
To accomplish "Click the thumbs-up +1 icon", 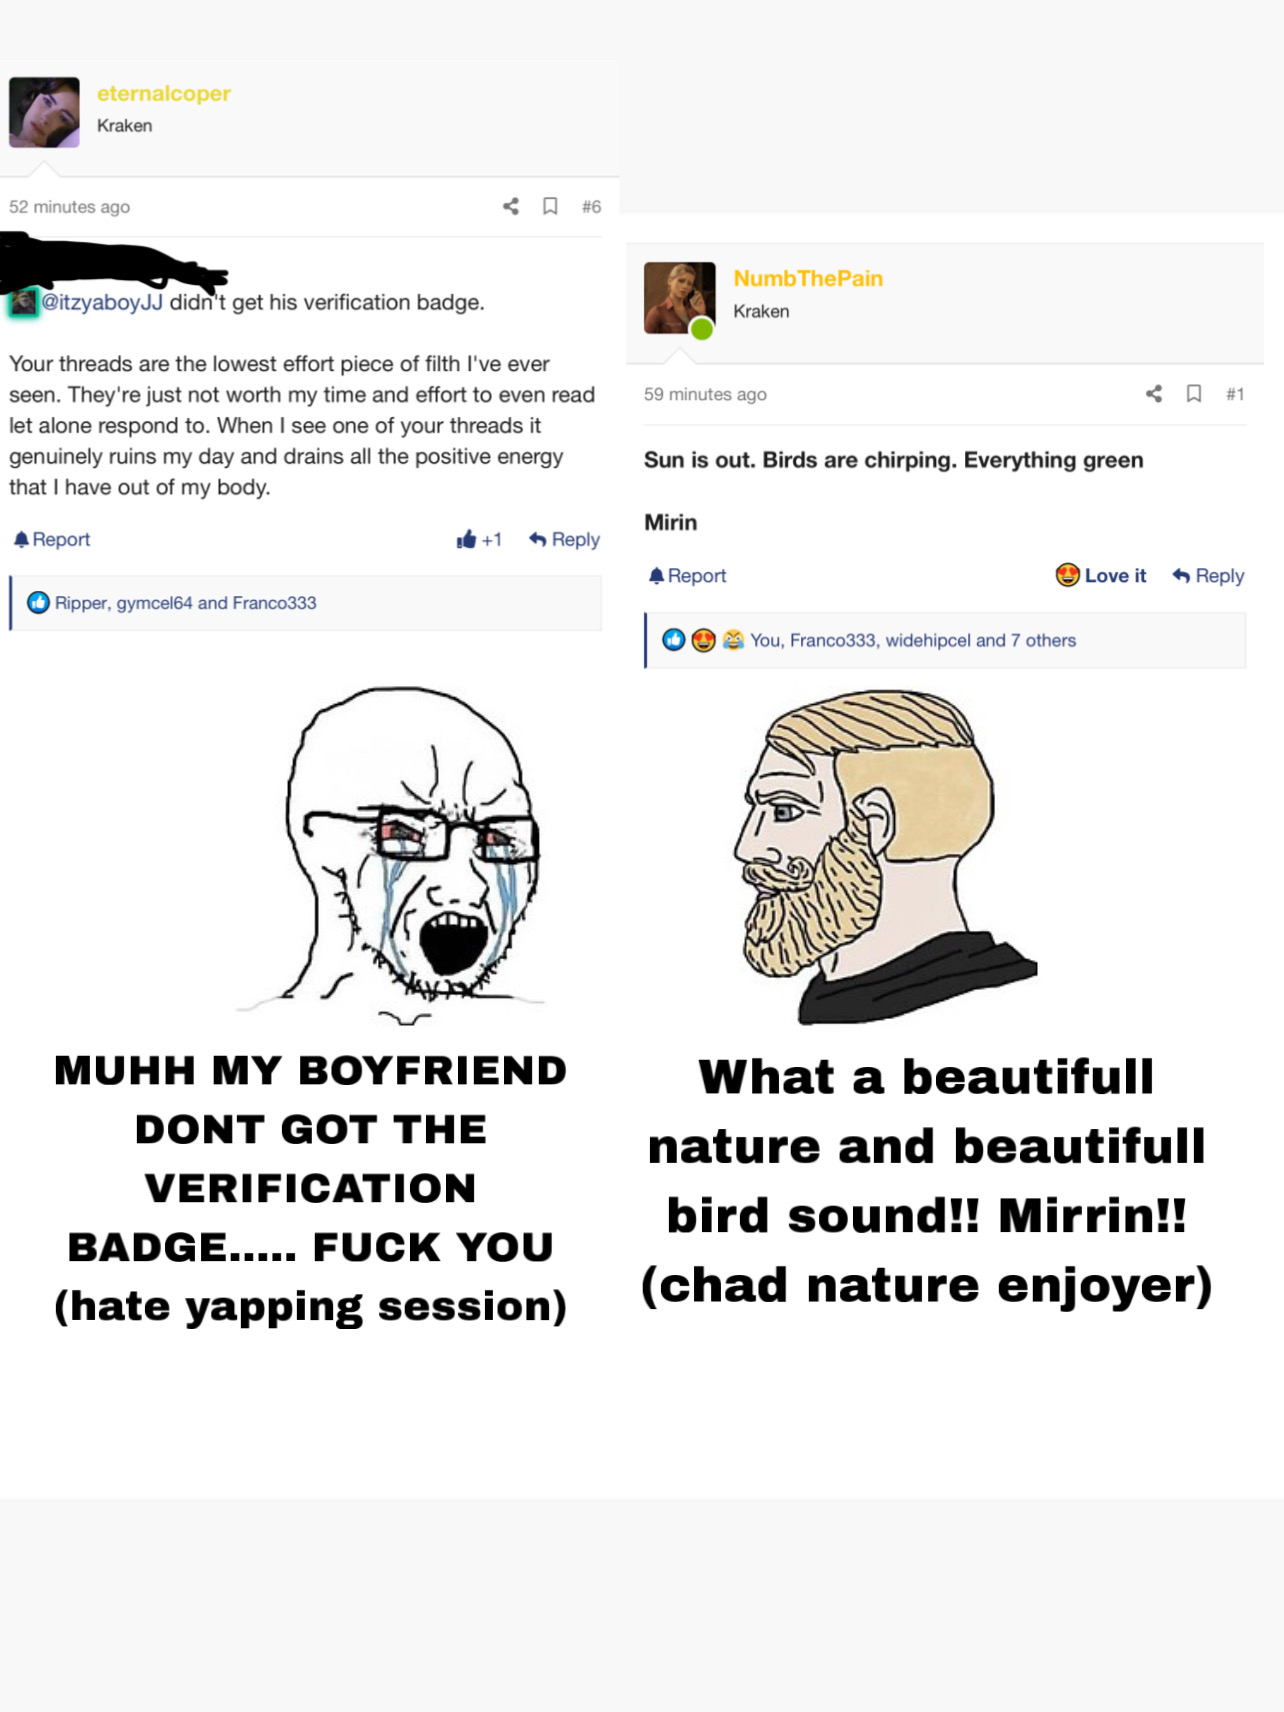I will pos(466,539).
